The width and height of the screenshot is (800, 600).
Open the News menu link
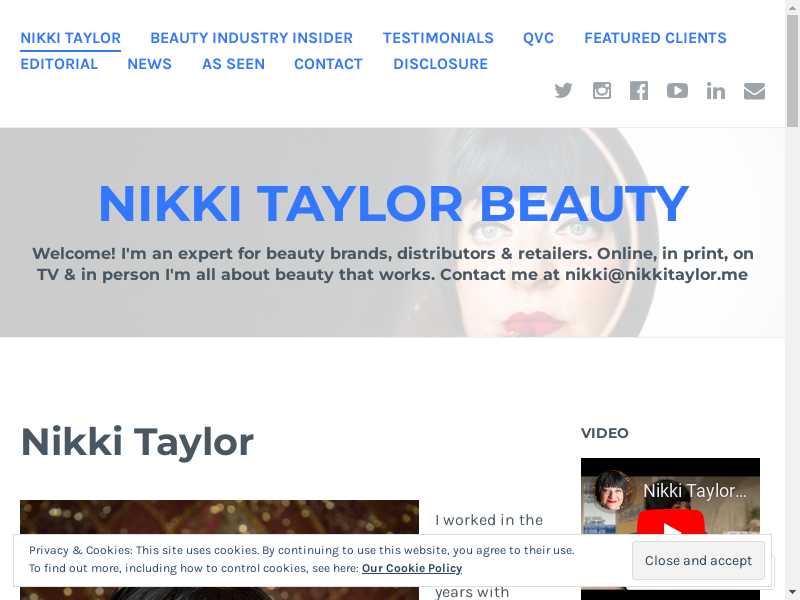pos(149,64)
